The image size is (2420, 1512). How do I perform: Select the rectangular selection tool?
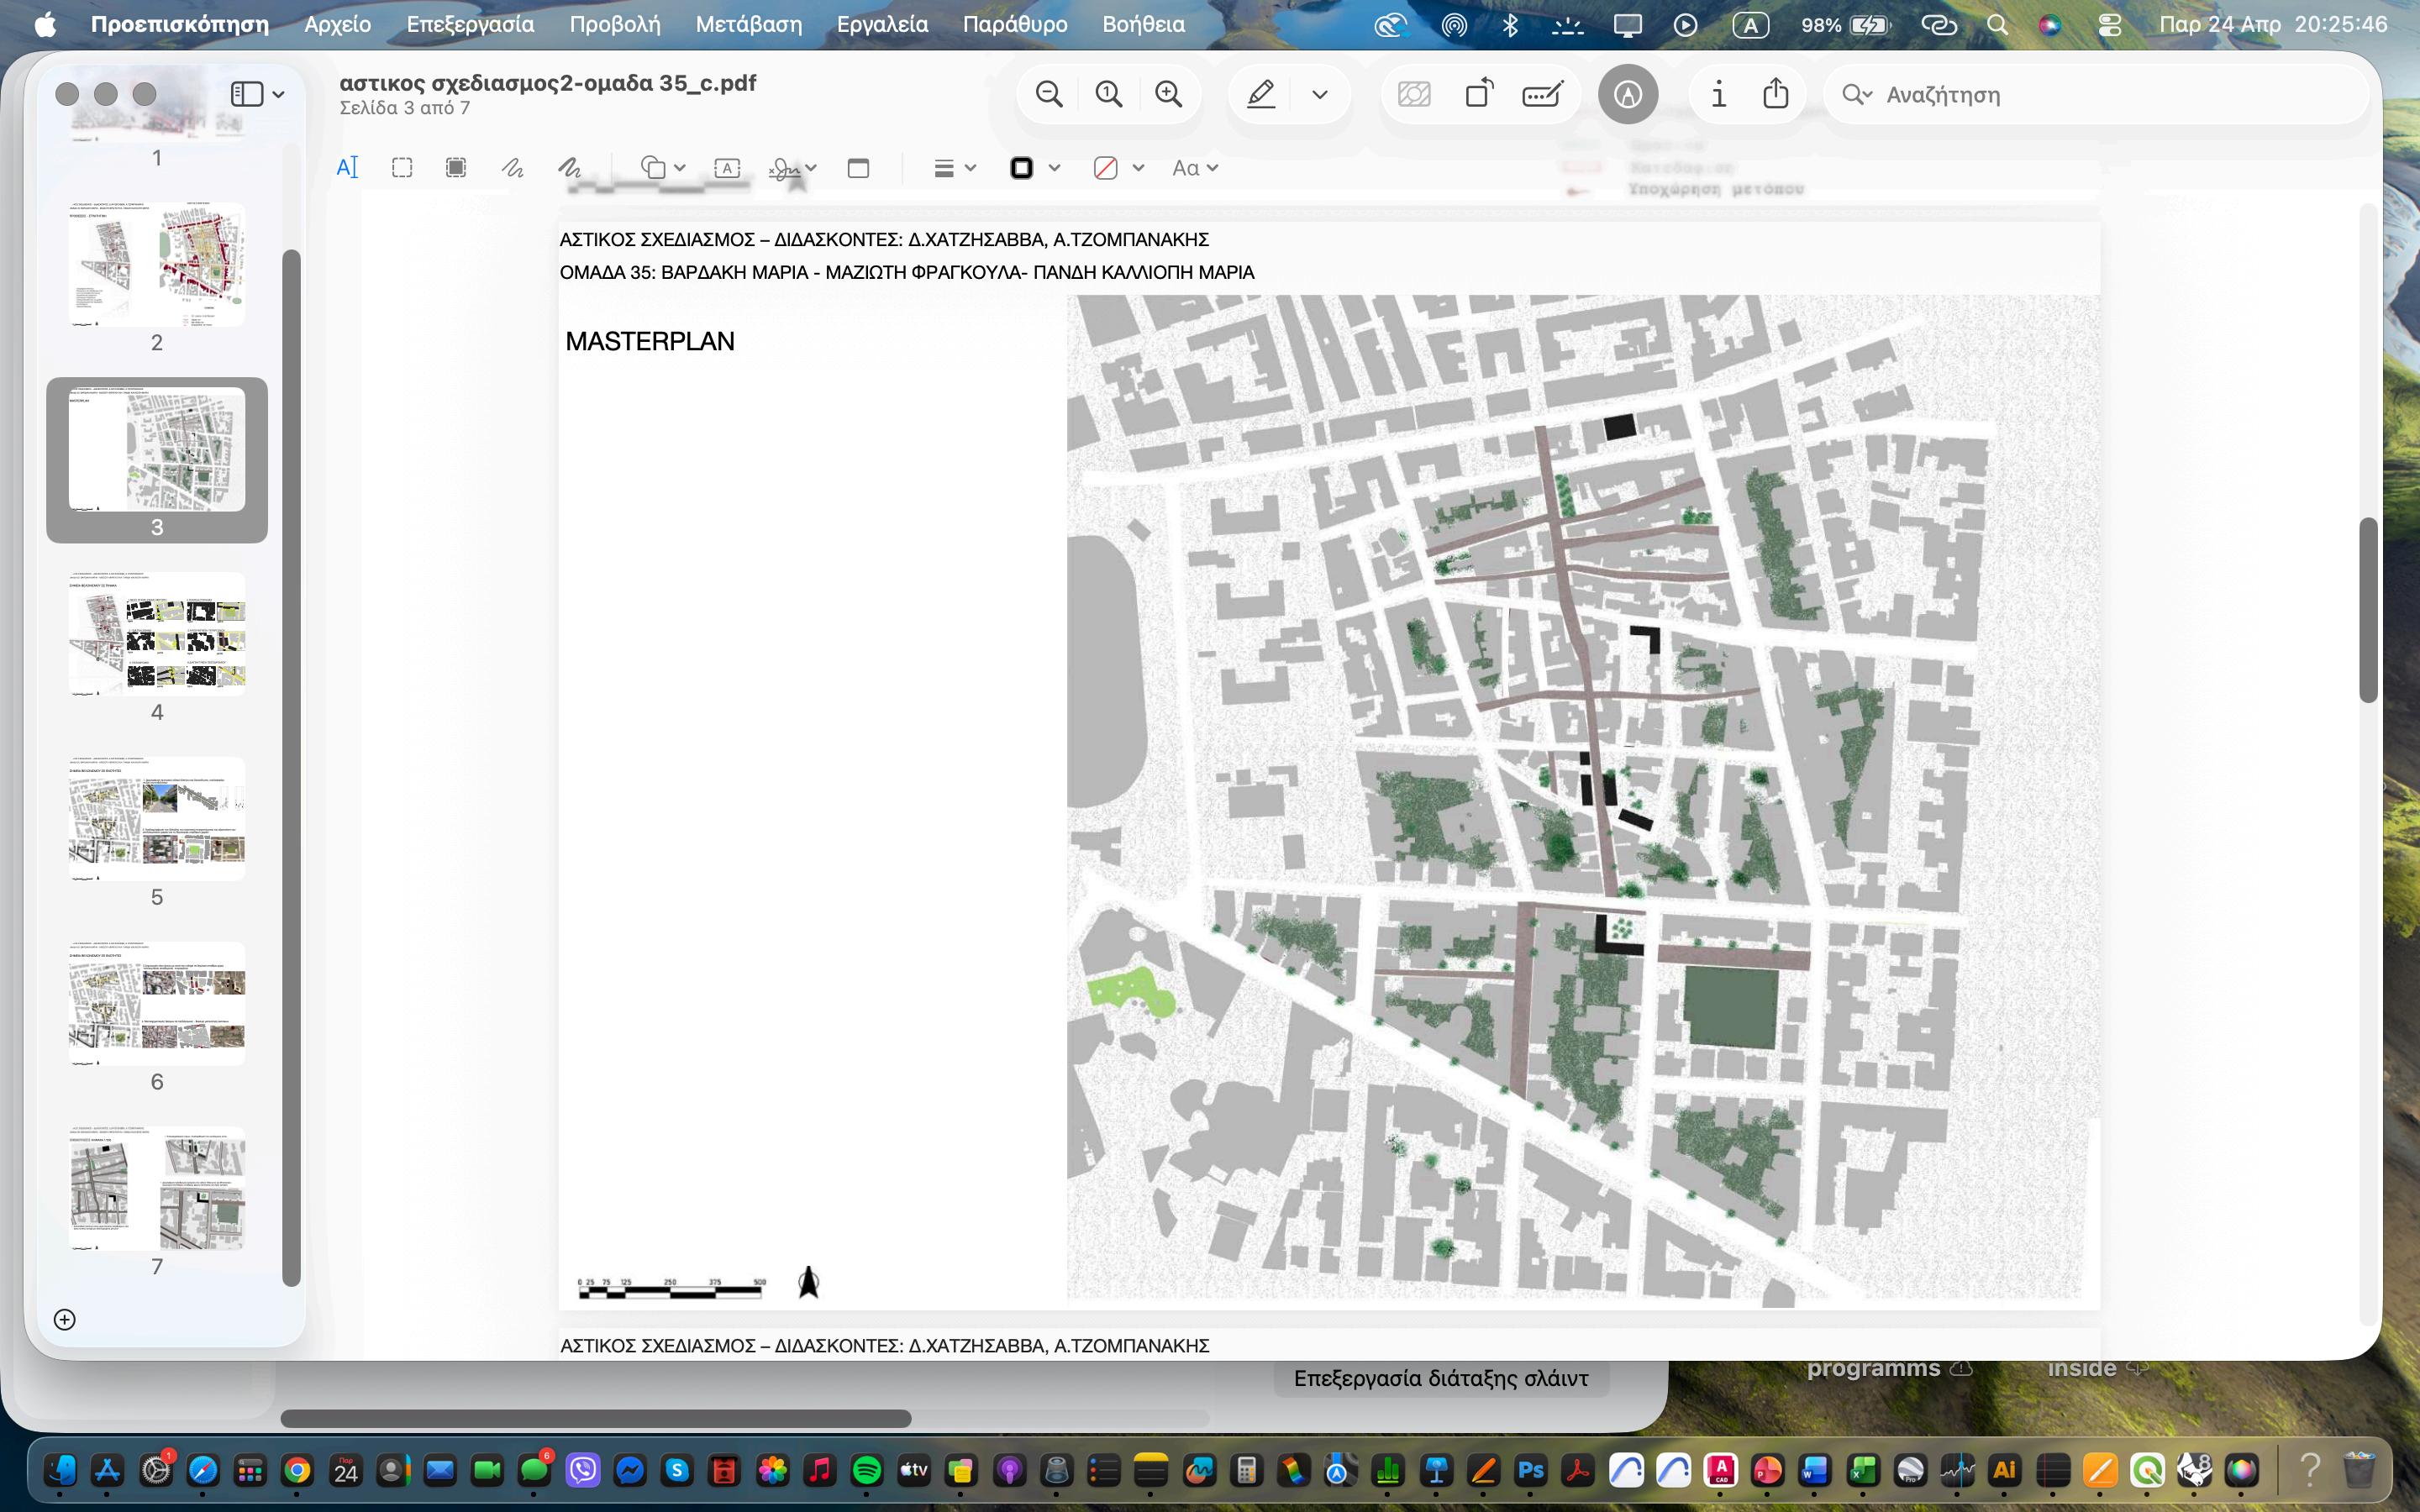point(402,168)
